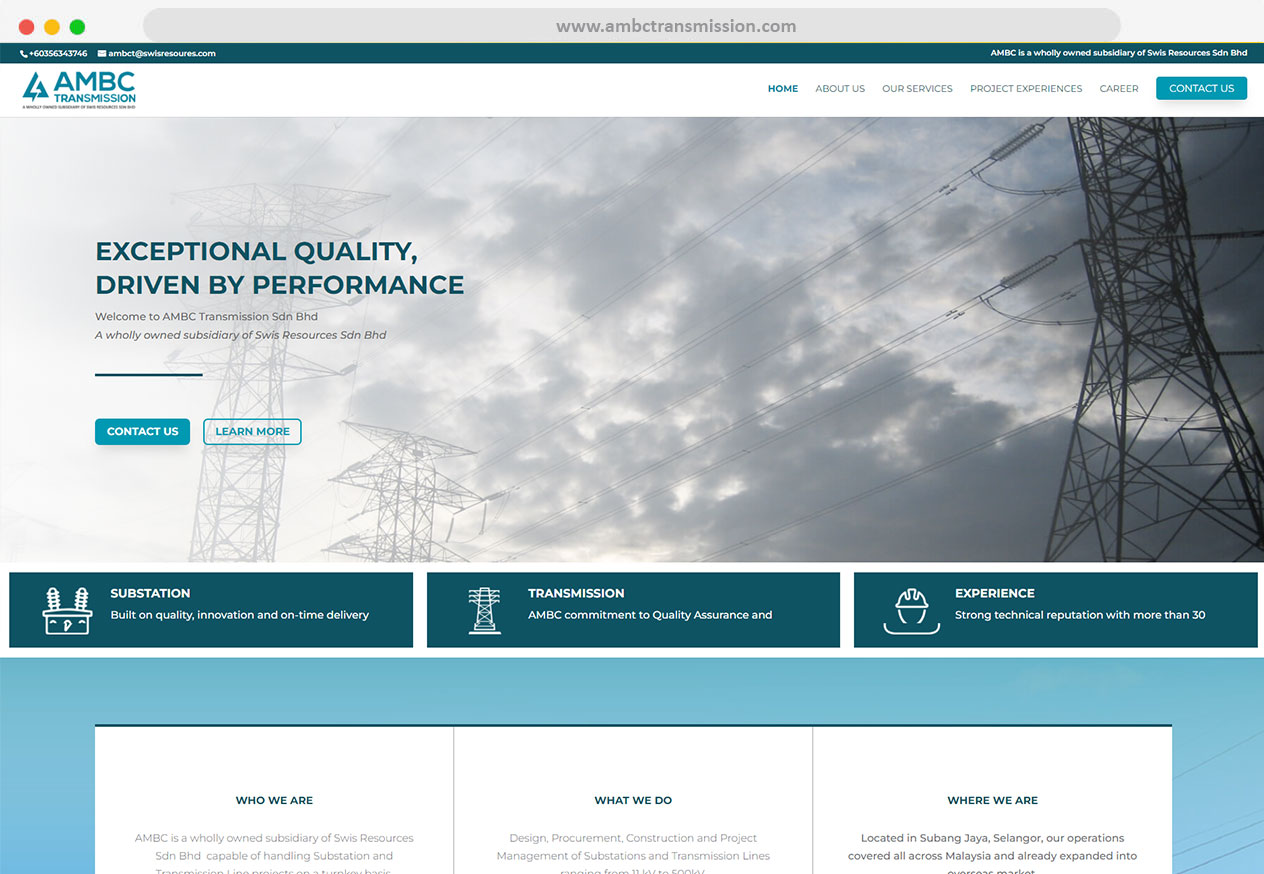This screenshot has height=874, width=1264.
Task: Click the Learn More button
Action: coord(252,431)
